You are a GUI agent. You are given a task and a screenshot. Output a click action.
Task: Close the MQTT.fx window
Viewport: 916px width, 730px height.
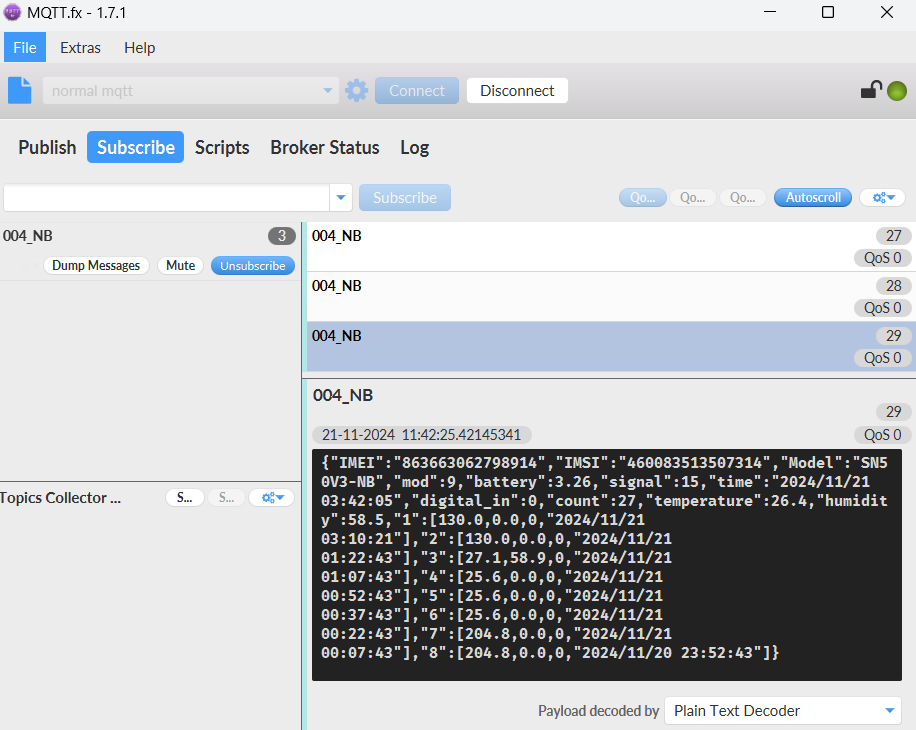pyautogui.click(x=887, y=12)
